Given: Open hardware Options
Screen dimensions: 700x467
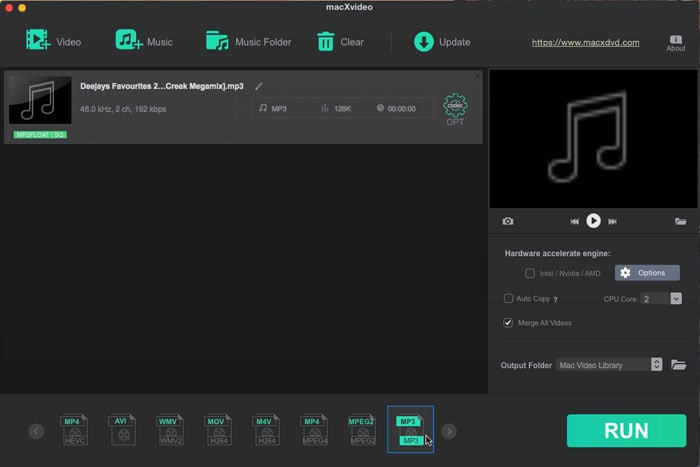Looking at the screenshot, I should pos(647,273).
